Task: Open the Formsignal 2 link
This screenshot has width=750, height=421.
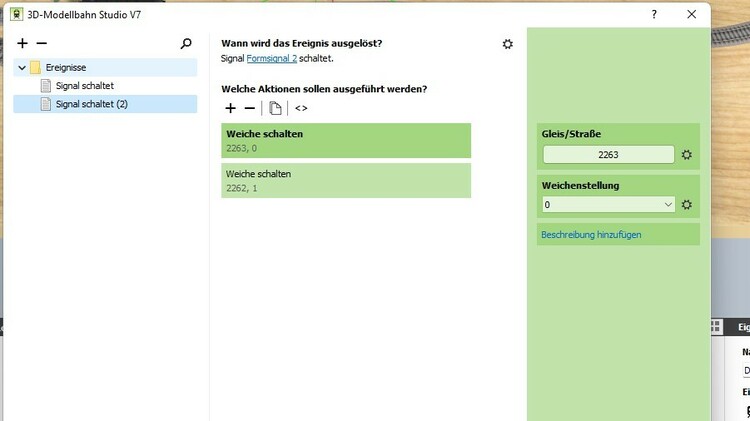Action: [272, 58]
